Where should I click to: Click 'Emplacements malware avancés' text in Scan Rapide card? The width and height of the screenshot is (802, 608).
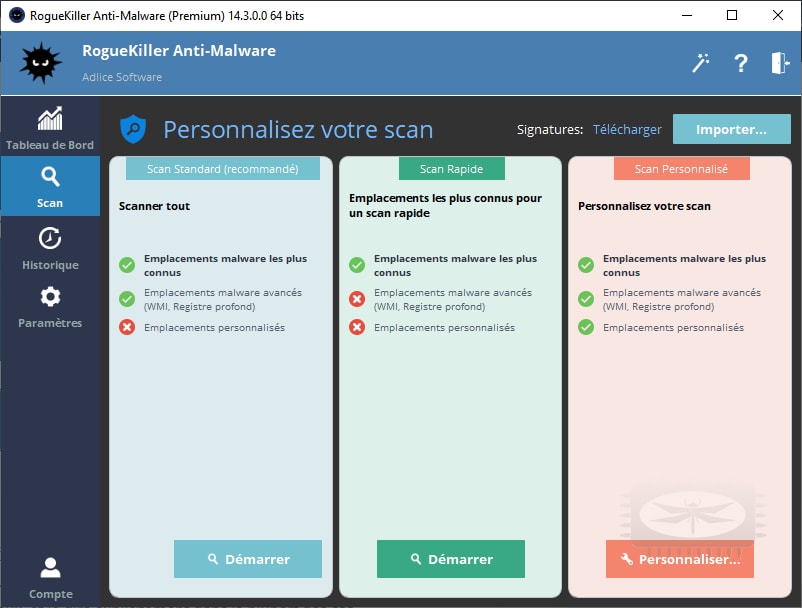tap(453, 300)
